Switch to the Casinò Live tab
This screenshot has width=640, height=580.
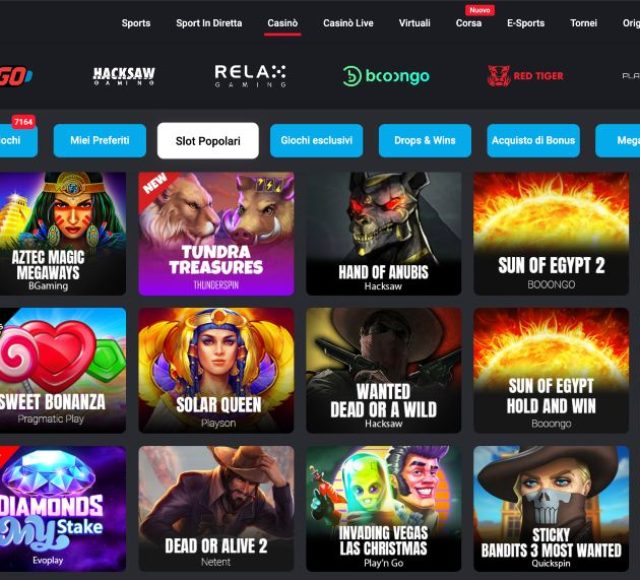348,23
